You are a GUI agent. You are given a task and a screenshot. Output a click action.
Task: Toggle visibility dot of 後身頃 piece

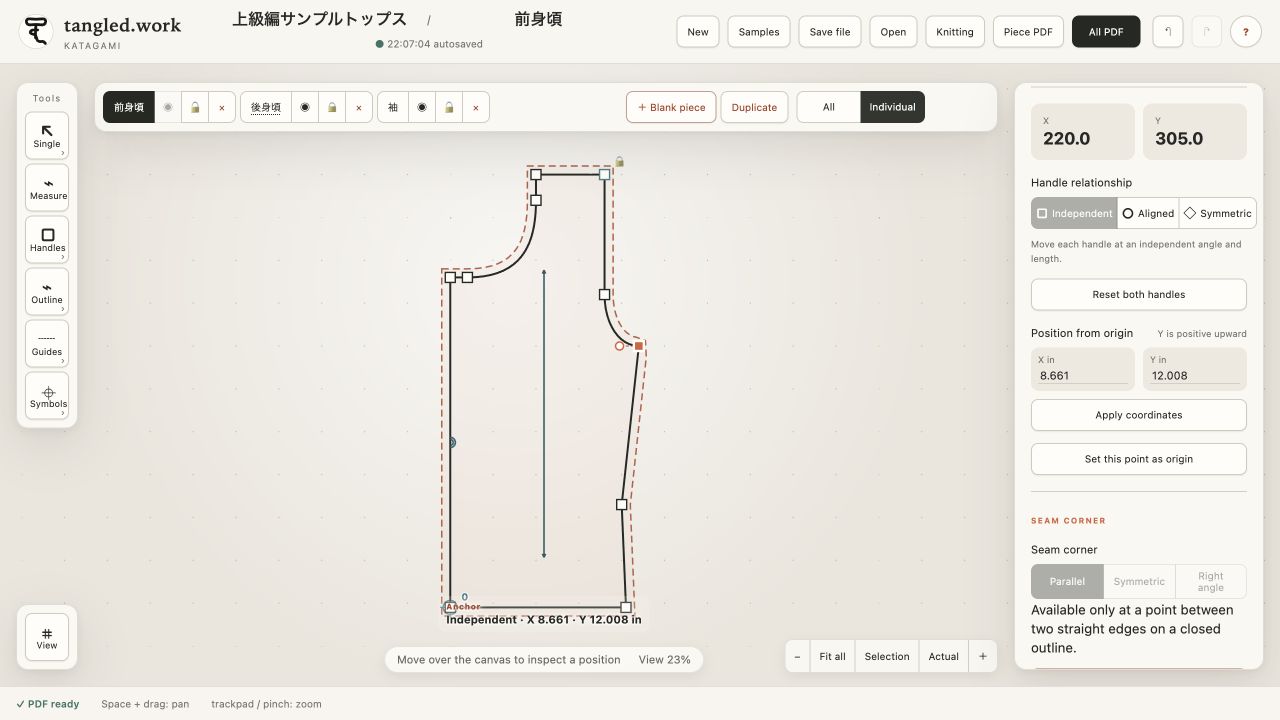(x=305, y=107)
